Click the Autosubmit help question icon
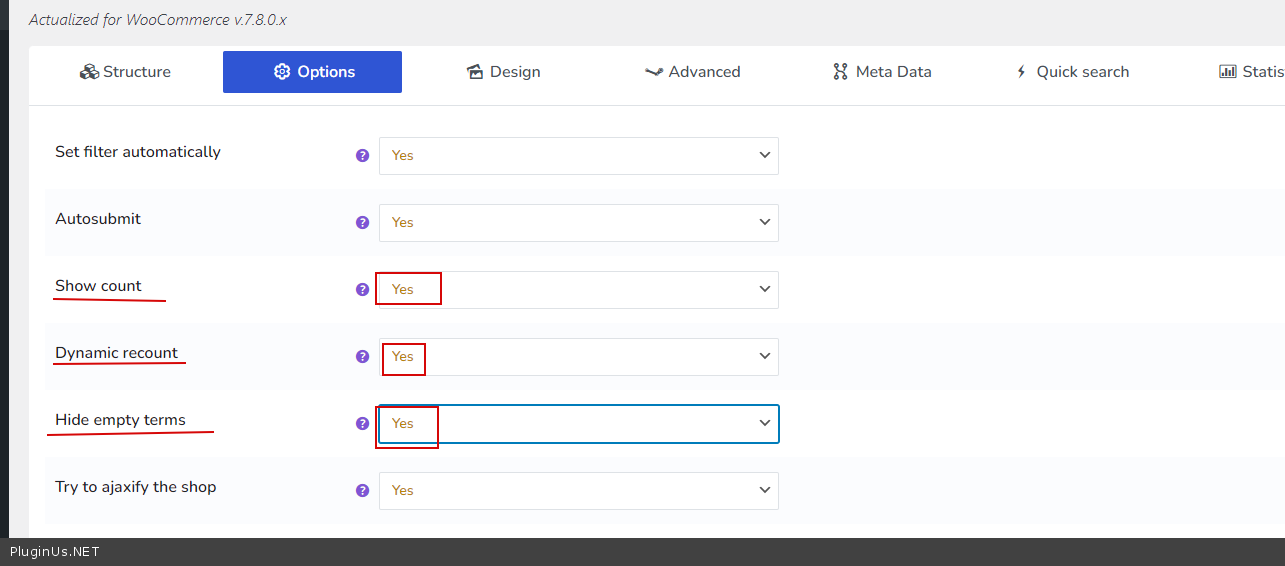Viewport: 1285px width, 566px height. (363, 223)
